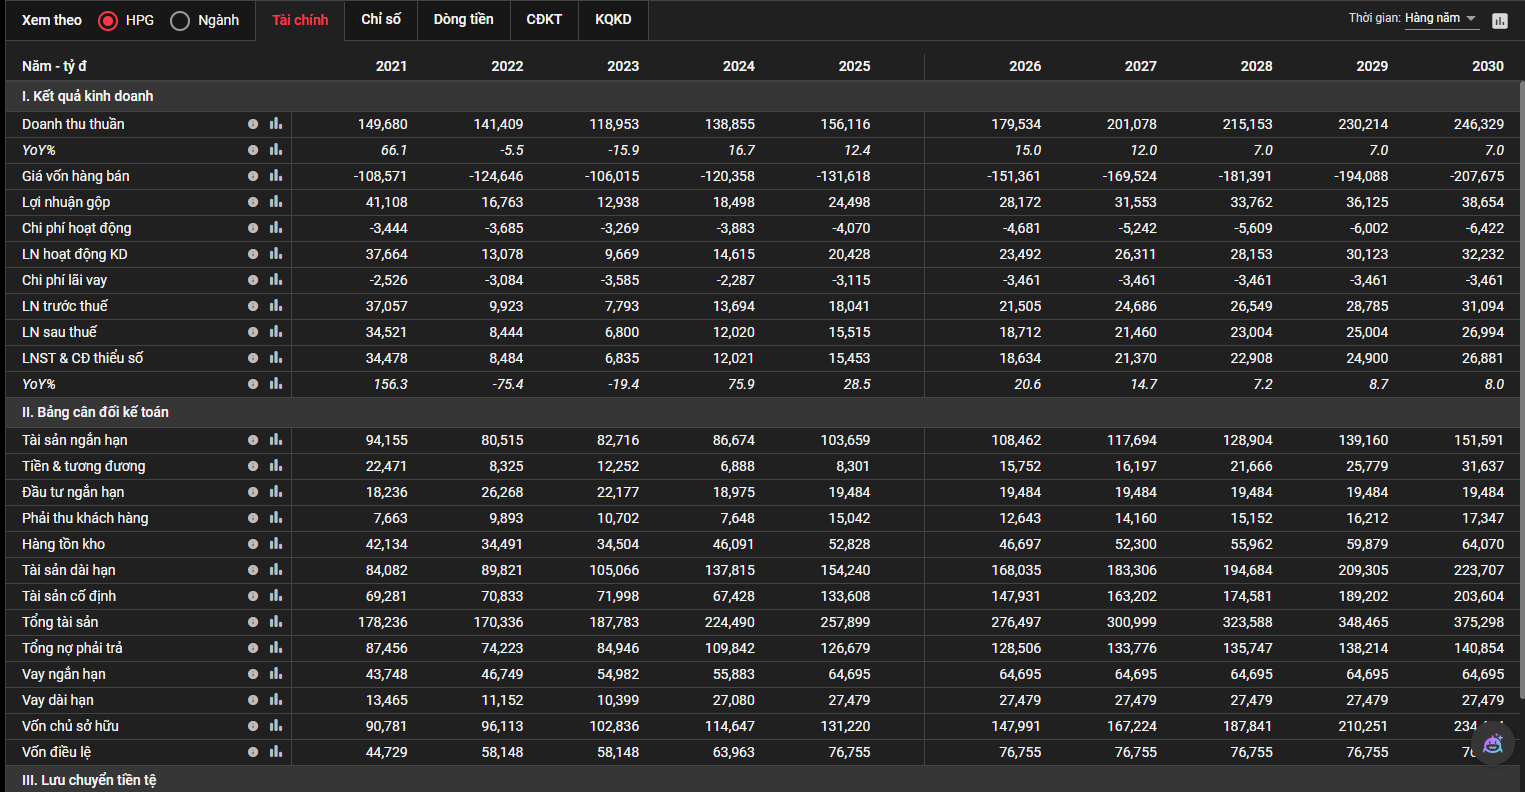The height and width of the screenshot is (792, 1525).
Task: Show the chart for LN sau thuế
Action: [x=276, y=332]
